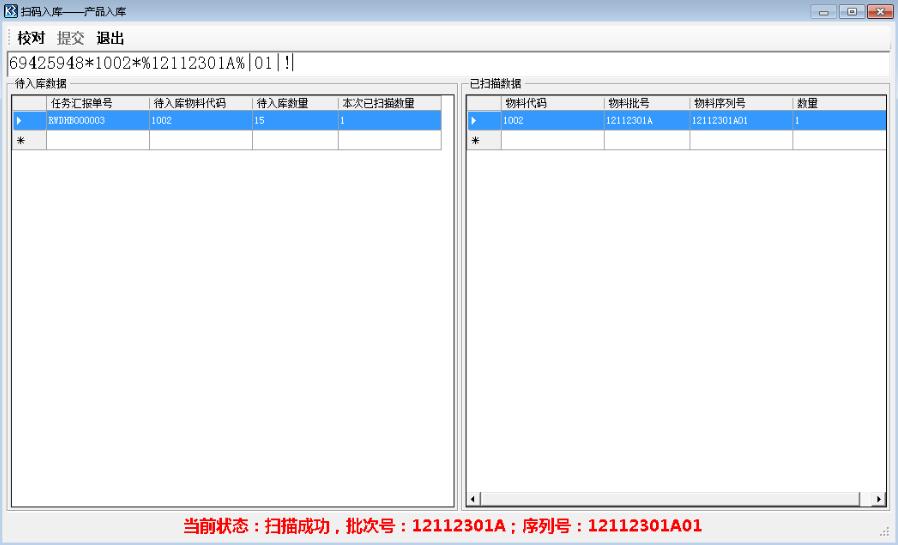Click the window resize grip icon
The image size is (898, 545).
(x=885, y=532)
